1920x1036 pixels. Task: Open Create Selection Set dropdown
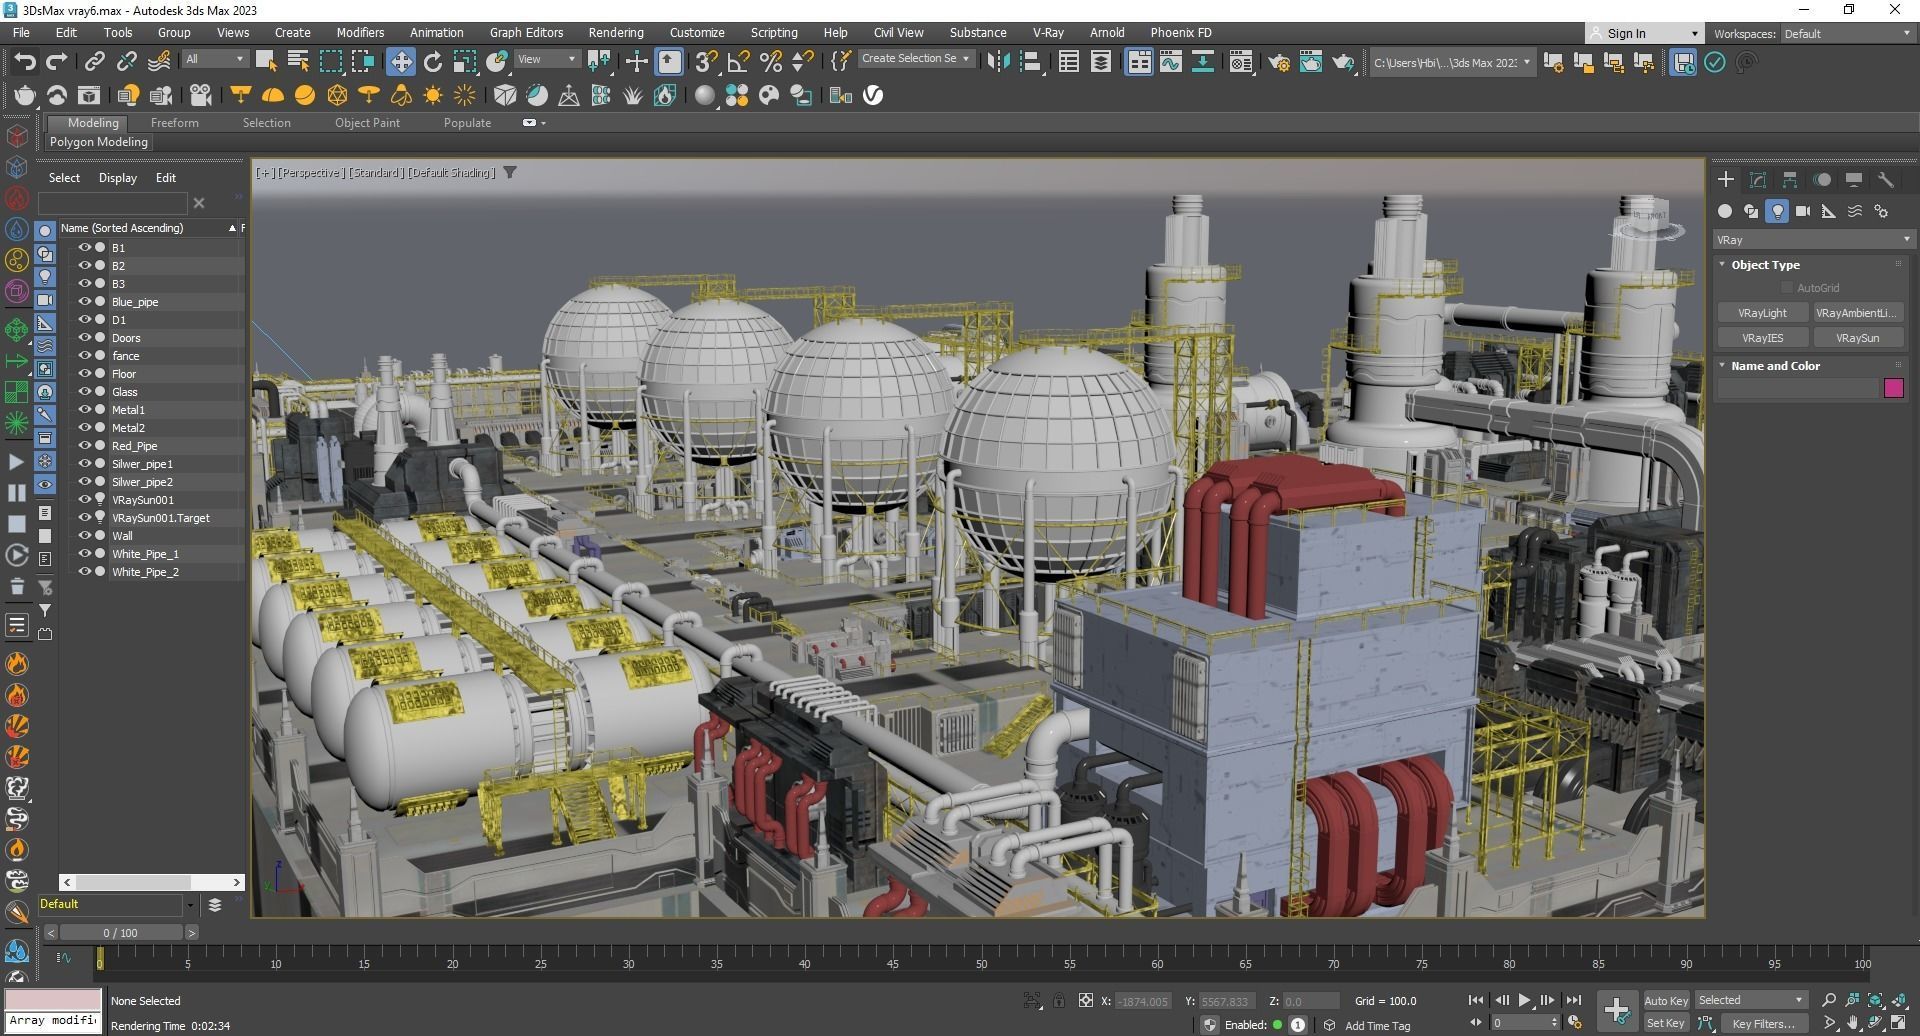pyautogui.click(x=916, y=59)
